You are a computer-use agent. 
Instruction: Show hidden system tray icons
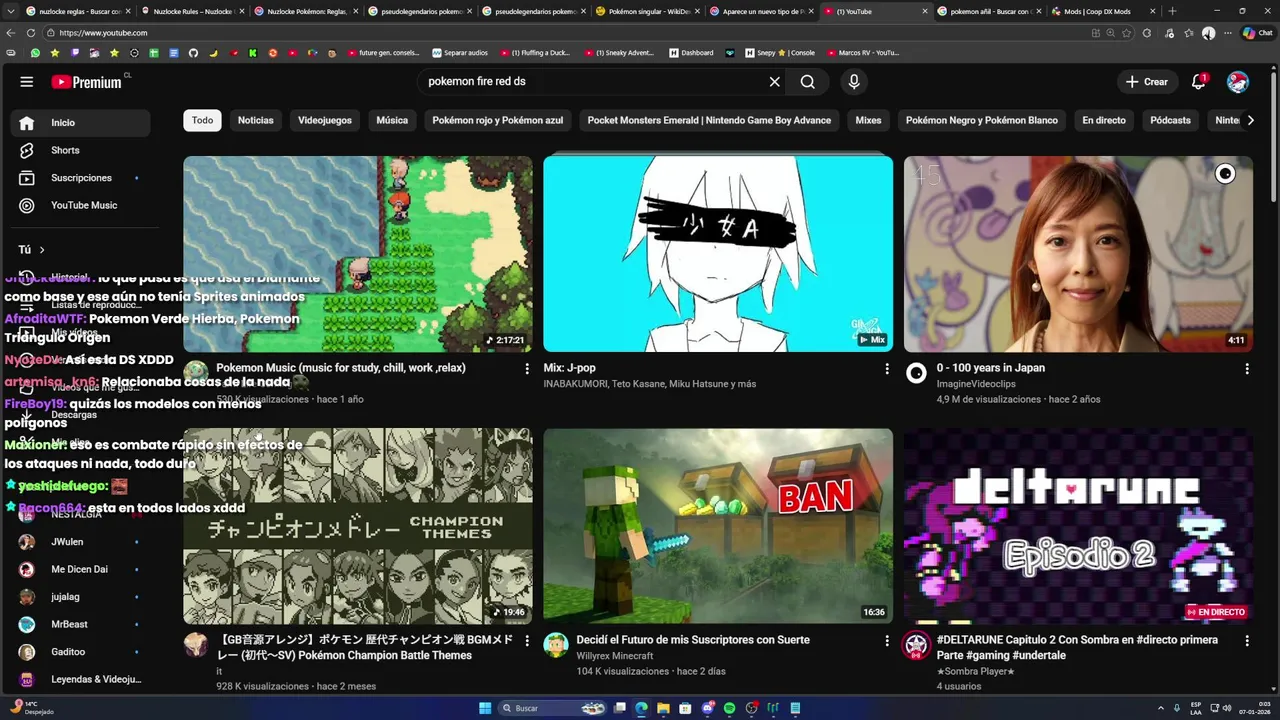[1161, 708]
